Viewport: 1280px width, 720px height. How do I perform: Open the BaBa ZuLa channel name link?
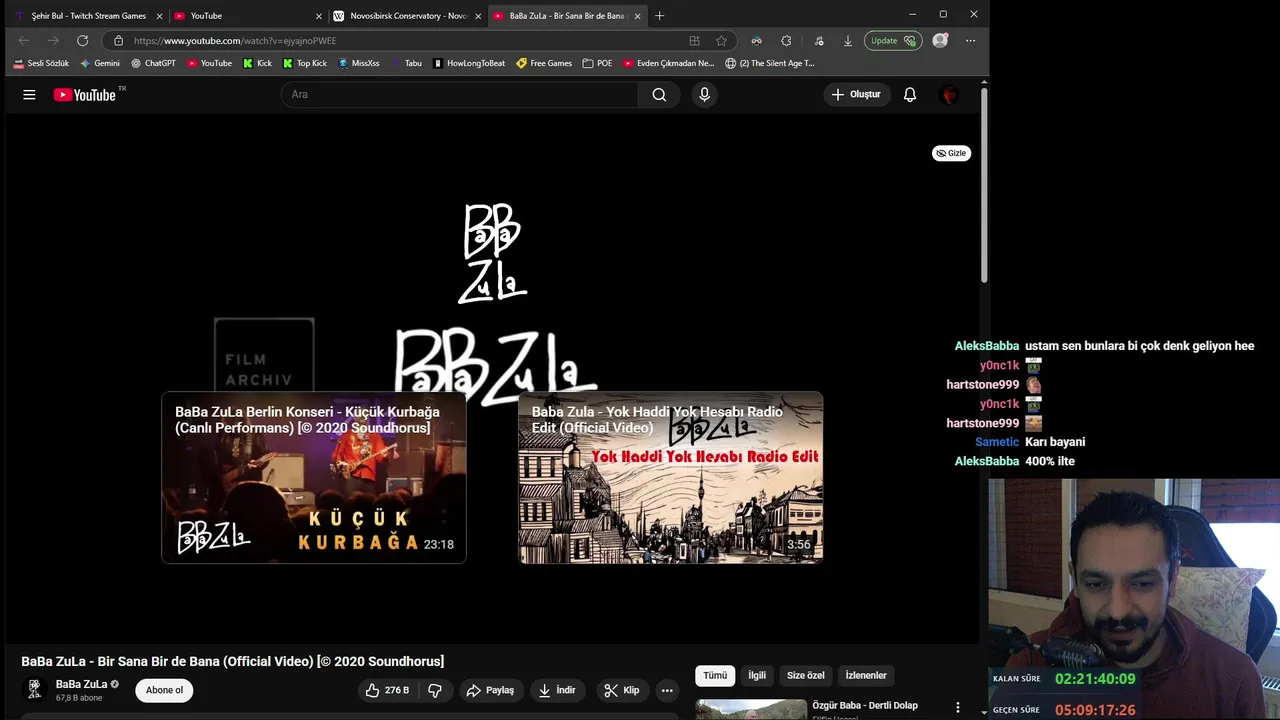(x=81, y=684)
